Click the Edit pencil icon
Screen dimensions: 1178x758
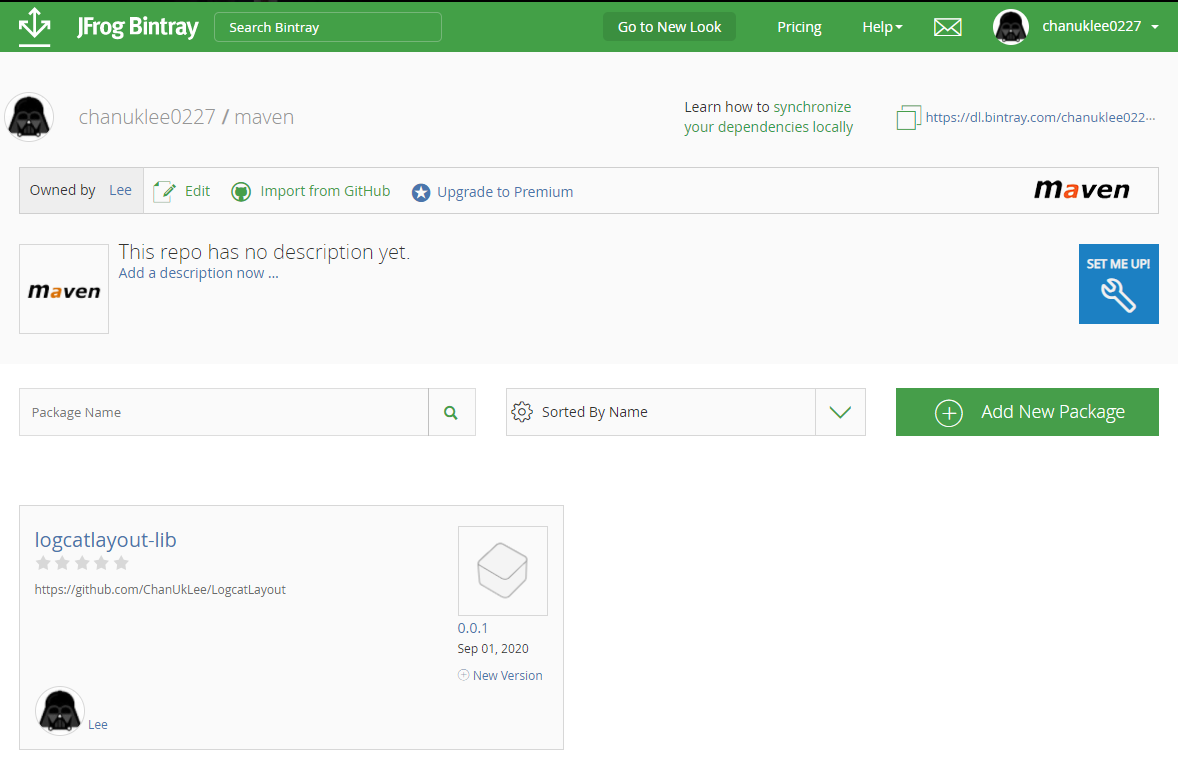(x=165, y=192)
